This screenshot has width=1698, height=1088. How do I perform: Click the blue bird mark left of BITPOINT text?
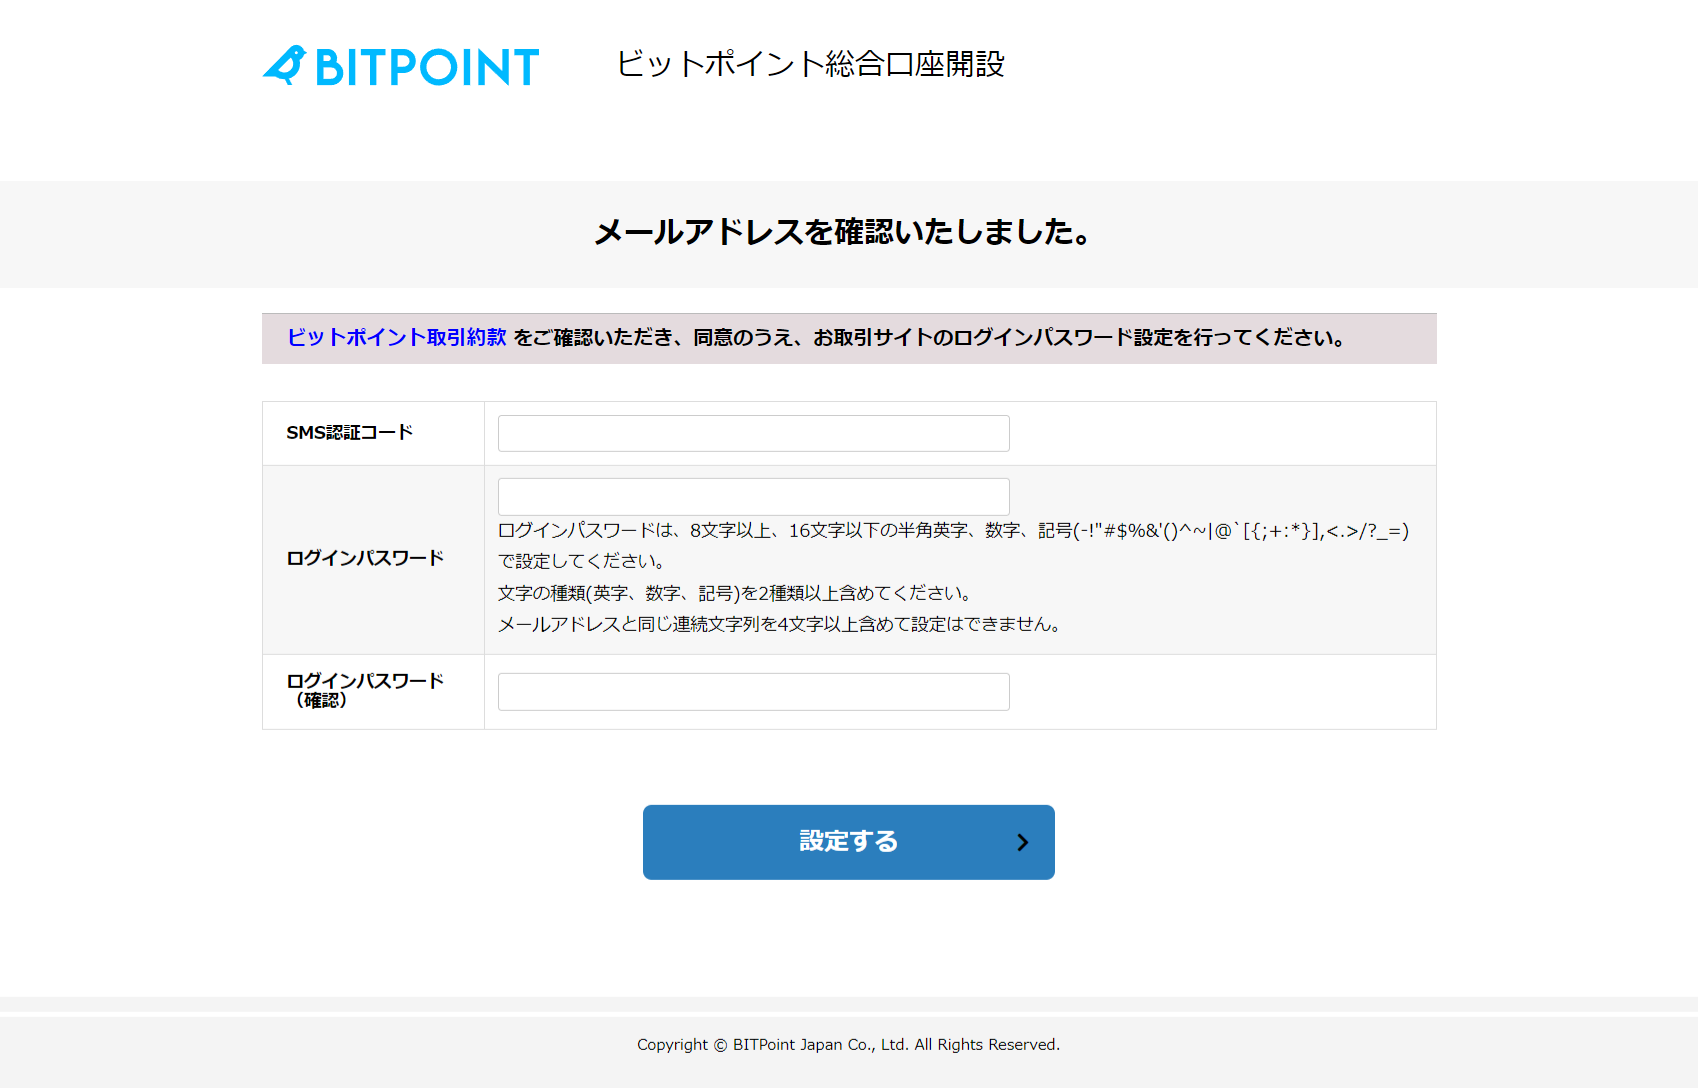coord(286,64)
